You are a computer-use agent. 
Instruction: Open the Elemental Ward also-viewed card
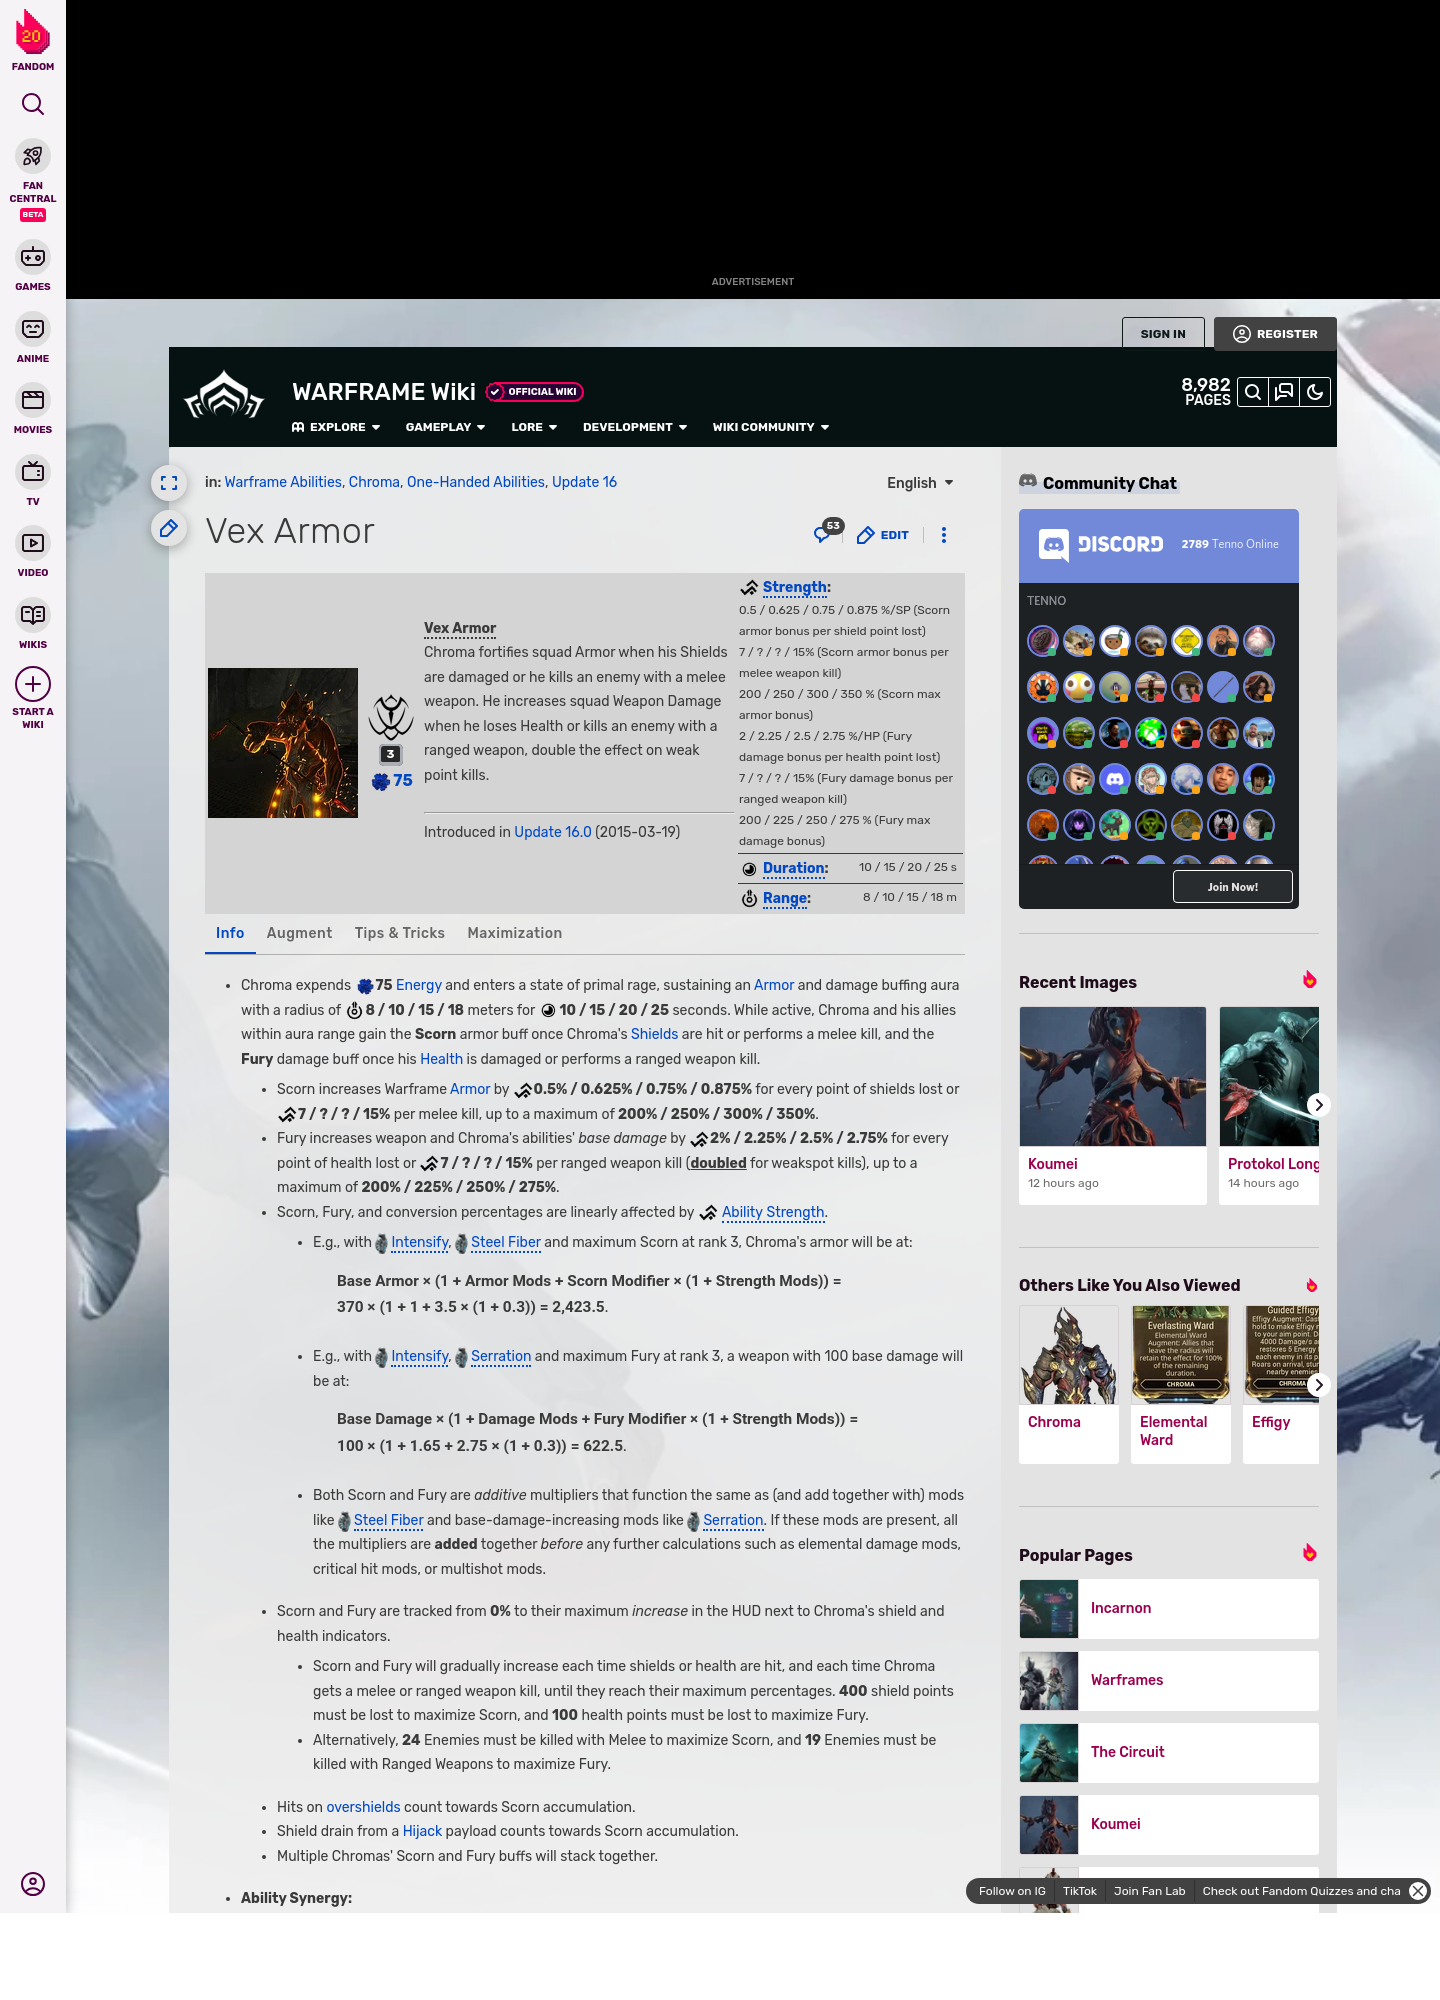pyautogui.click(x=1181, y=1384)
